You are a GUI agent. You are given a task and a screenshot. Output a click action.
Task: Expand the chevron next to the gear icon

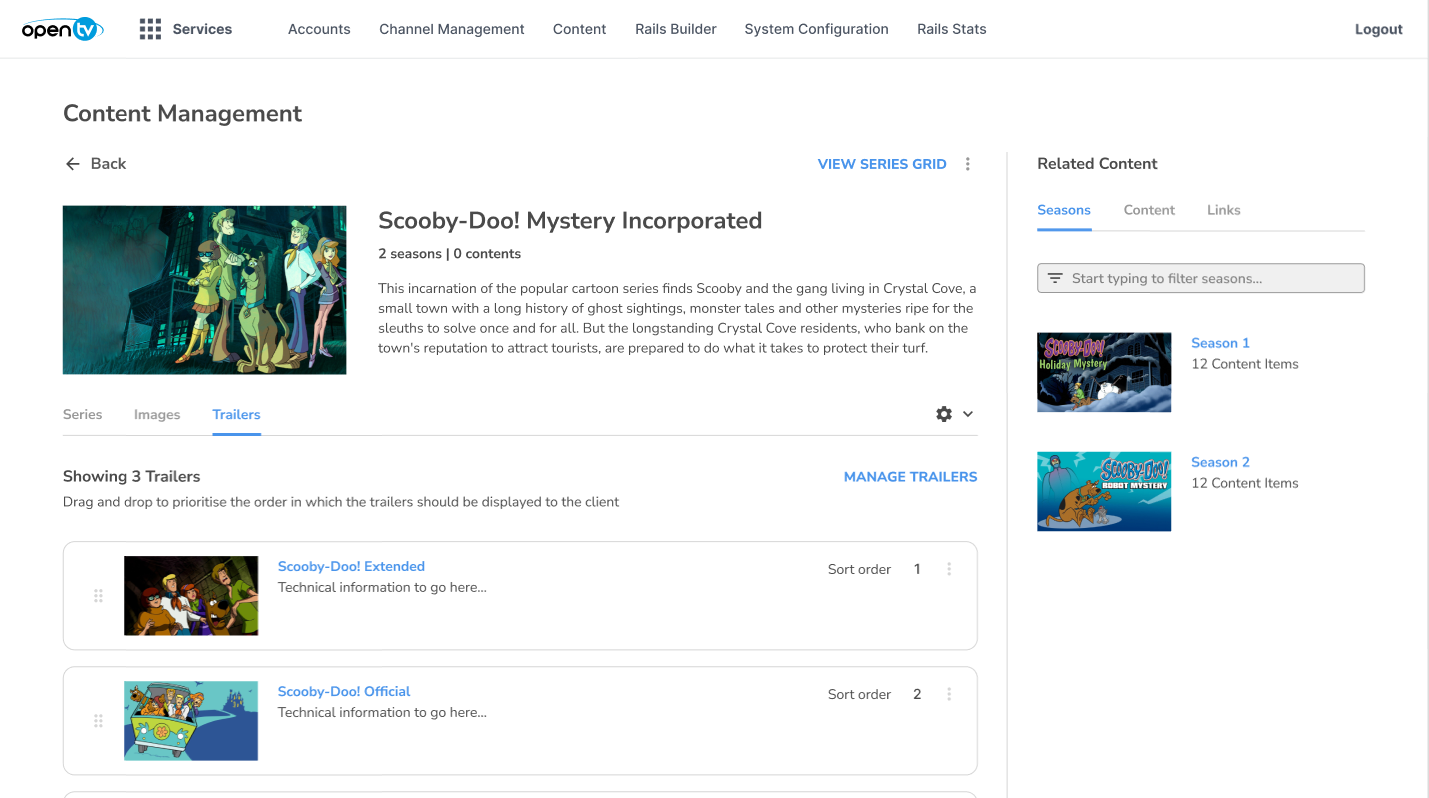pos(968,414)
